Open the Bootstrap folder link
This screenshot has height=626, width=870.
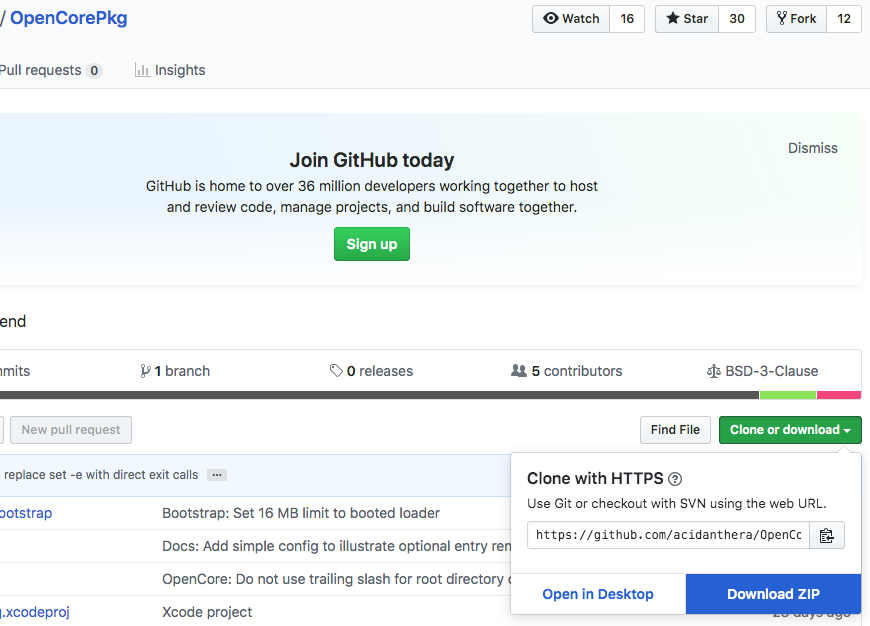[x=26, y=513]
